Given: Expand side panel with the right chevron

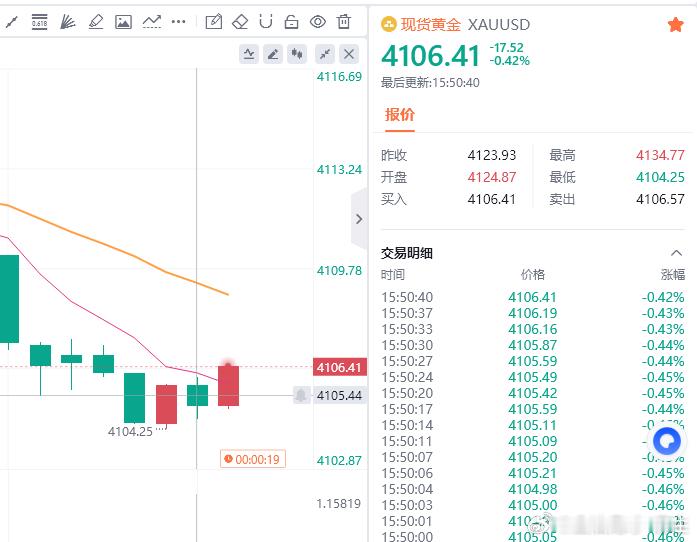Looking at the screenshot, I should point(359,219).
